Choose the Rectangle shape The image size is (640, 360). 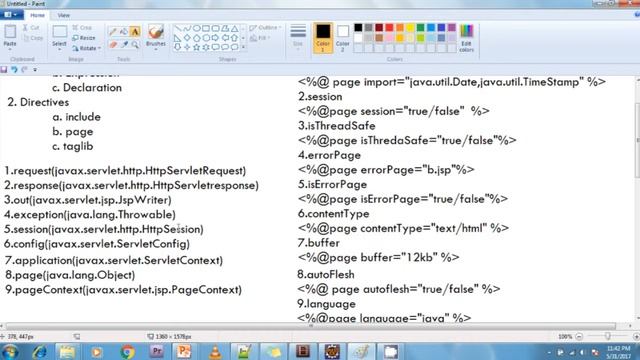pyautogui.click(x=206, y=29)
